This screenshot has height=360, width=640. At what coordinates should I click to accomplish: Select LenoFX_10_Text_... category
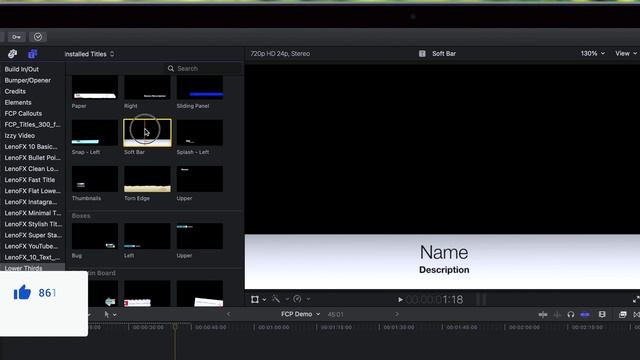coord(32,257)
